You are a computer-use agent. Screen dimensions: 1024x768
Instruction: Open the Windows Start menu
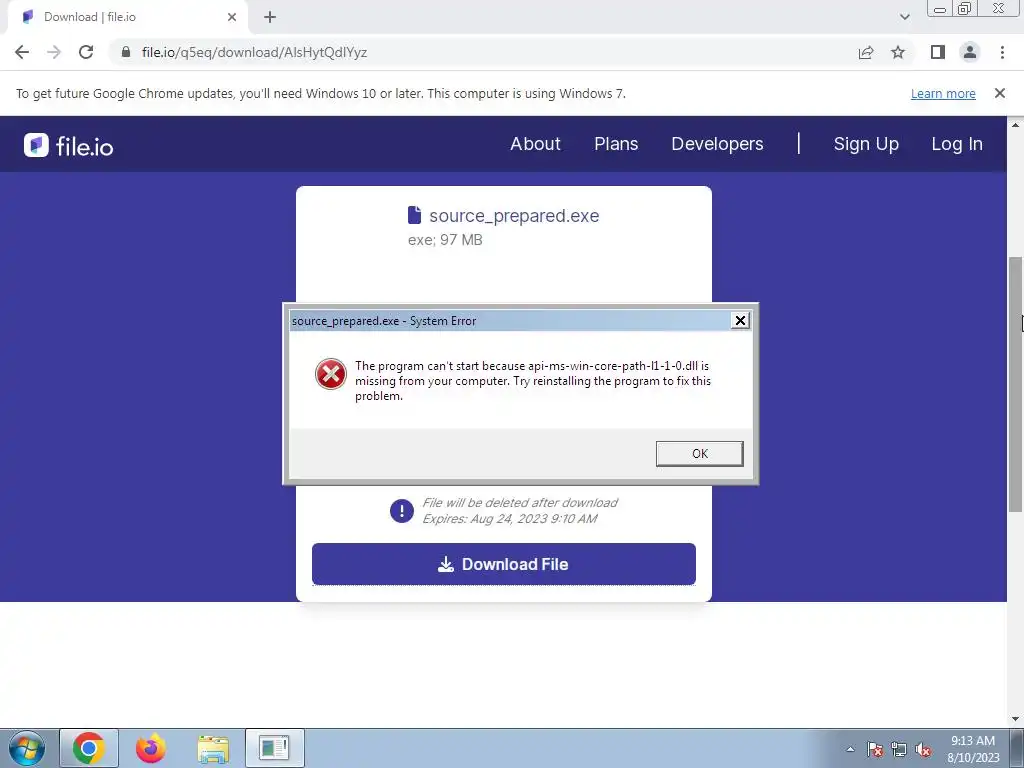[x=27, y=748]
